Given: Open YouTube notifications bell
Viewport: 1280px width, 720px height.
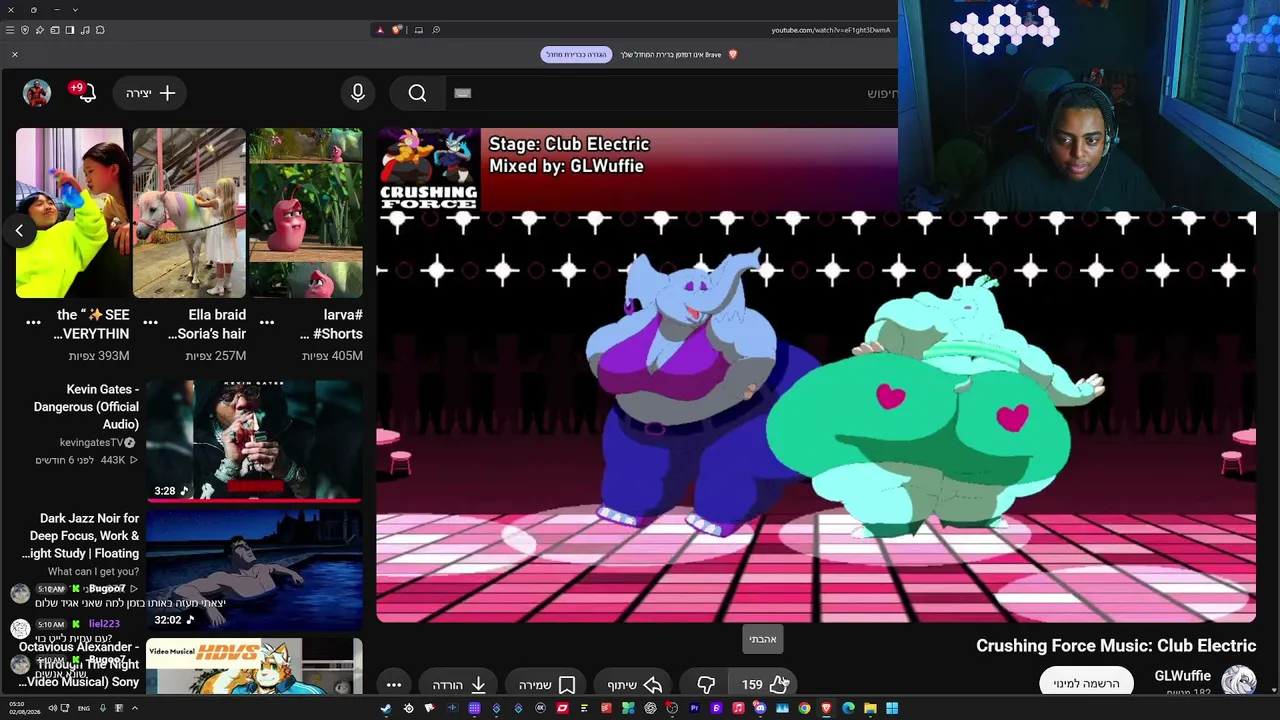Looking at the screenshot, I should coord(87,93).
